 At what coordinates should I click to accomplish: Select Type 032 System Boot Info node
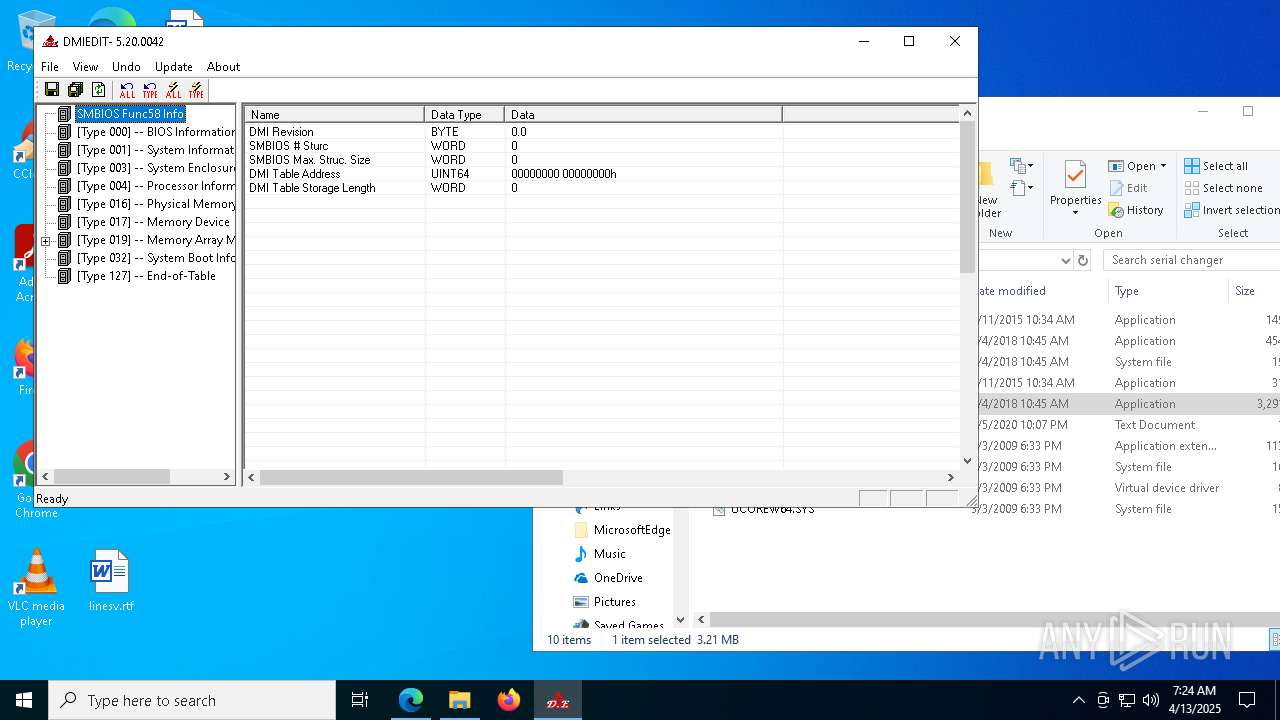[x=155, y=258]
